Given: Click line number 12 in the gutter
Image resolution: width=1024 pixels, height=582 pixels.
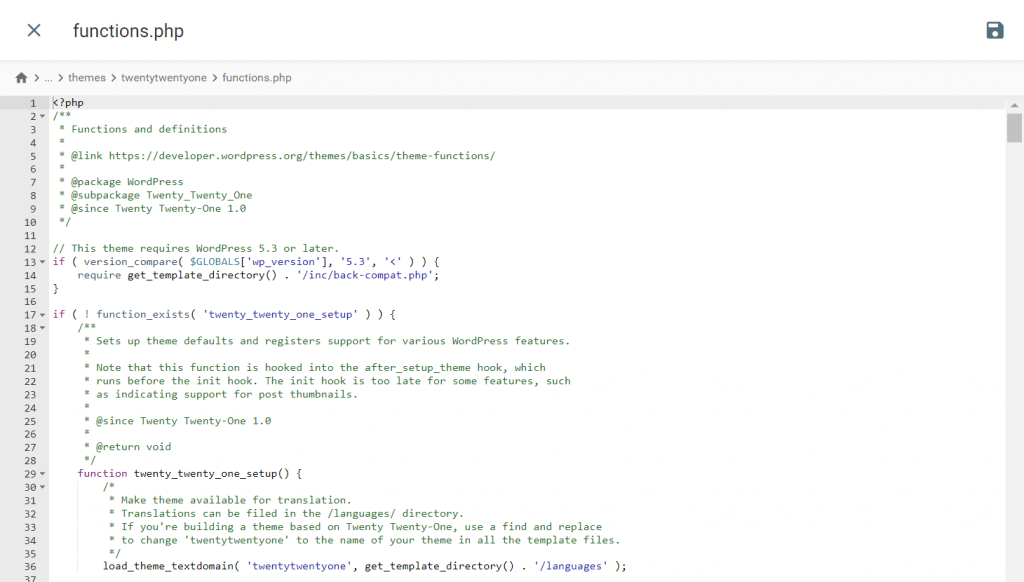Looking at the screenshot, I should 30,248.
